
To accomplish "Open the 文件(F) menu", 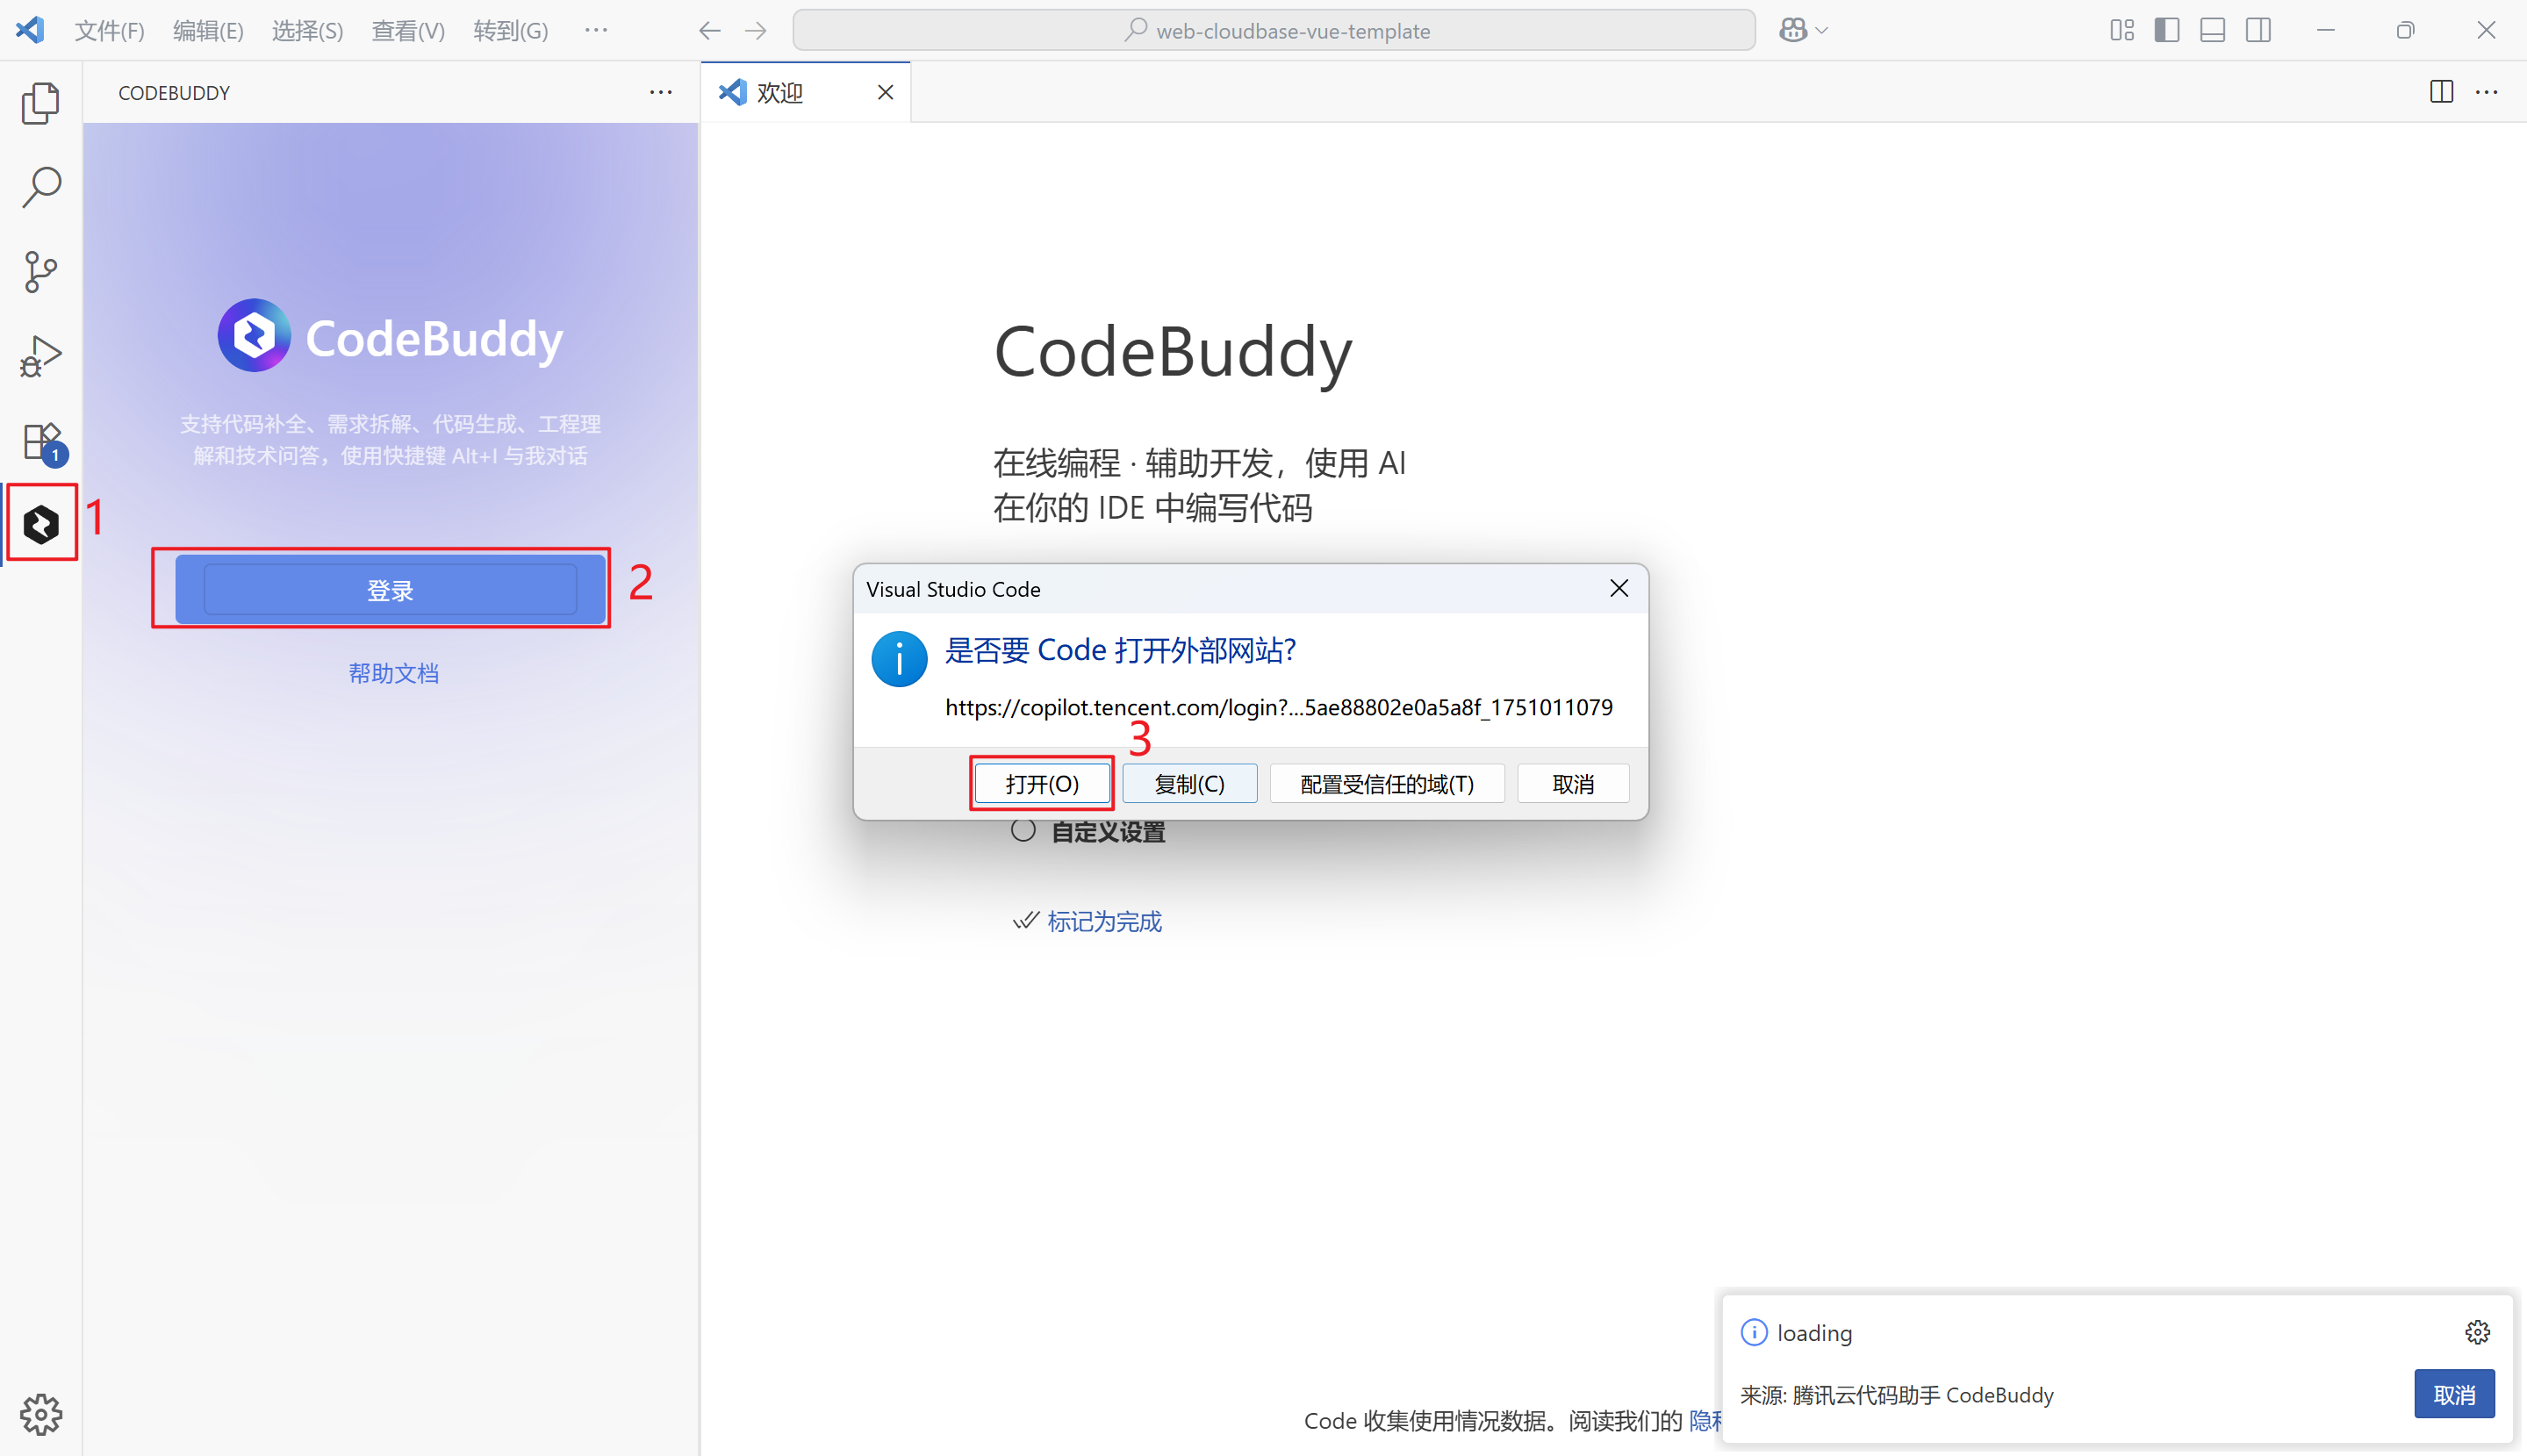I will [x=109, y=31].
